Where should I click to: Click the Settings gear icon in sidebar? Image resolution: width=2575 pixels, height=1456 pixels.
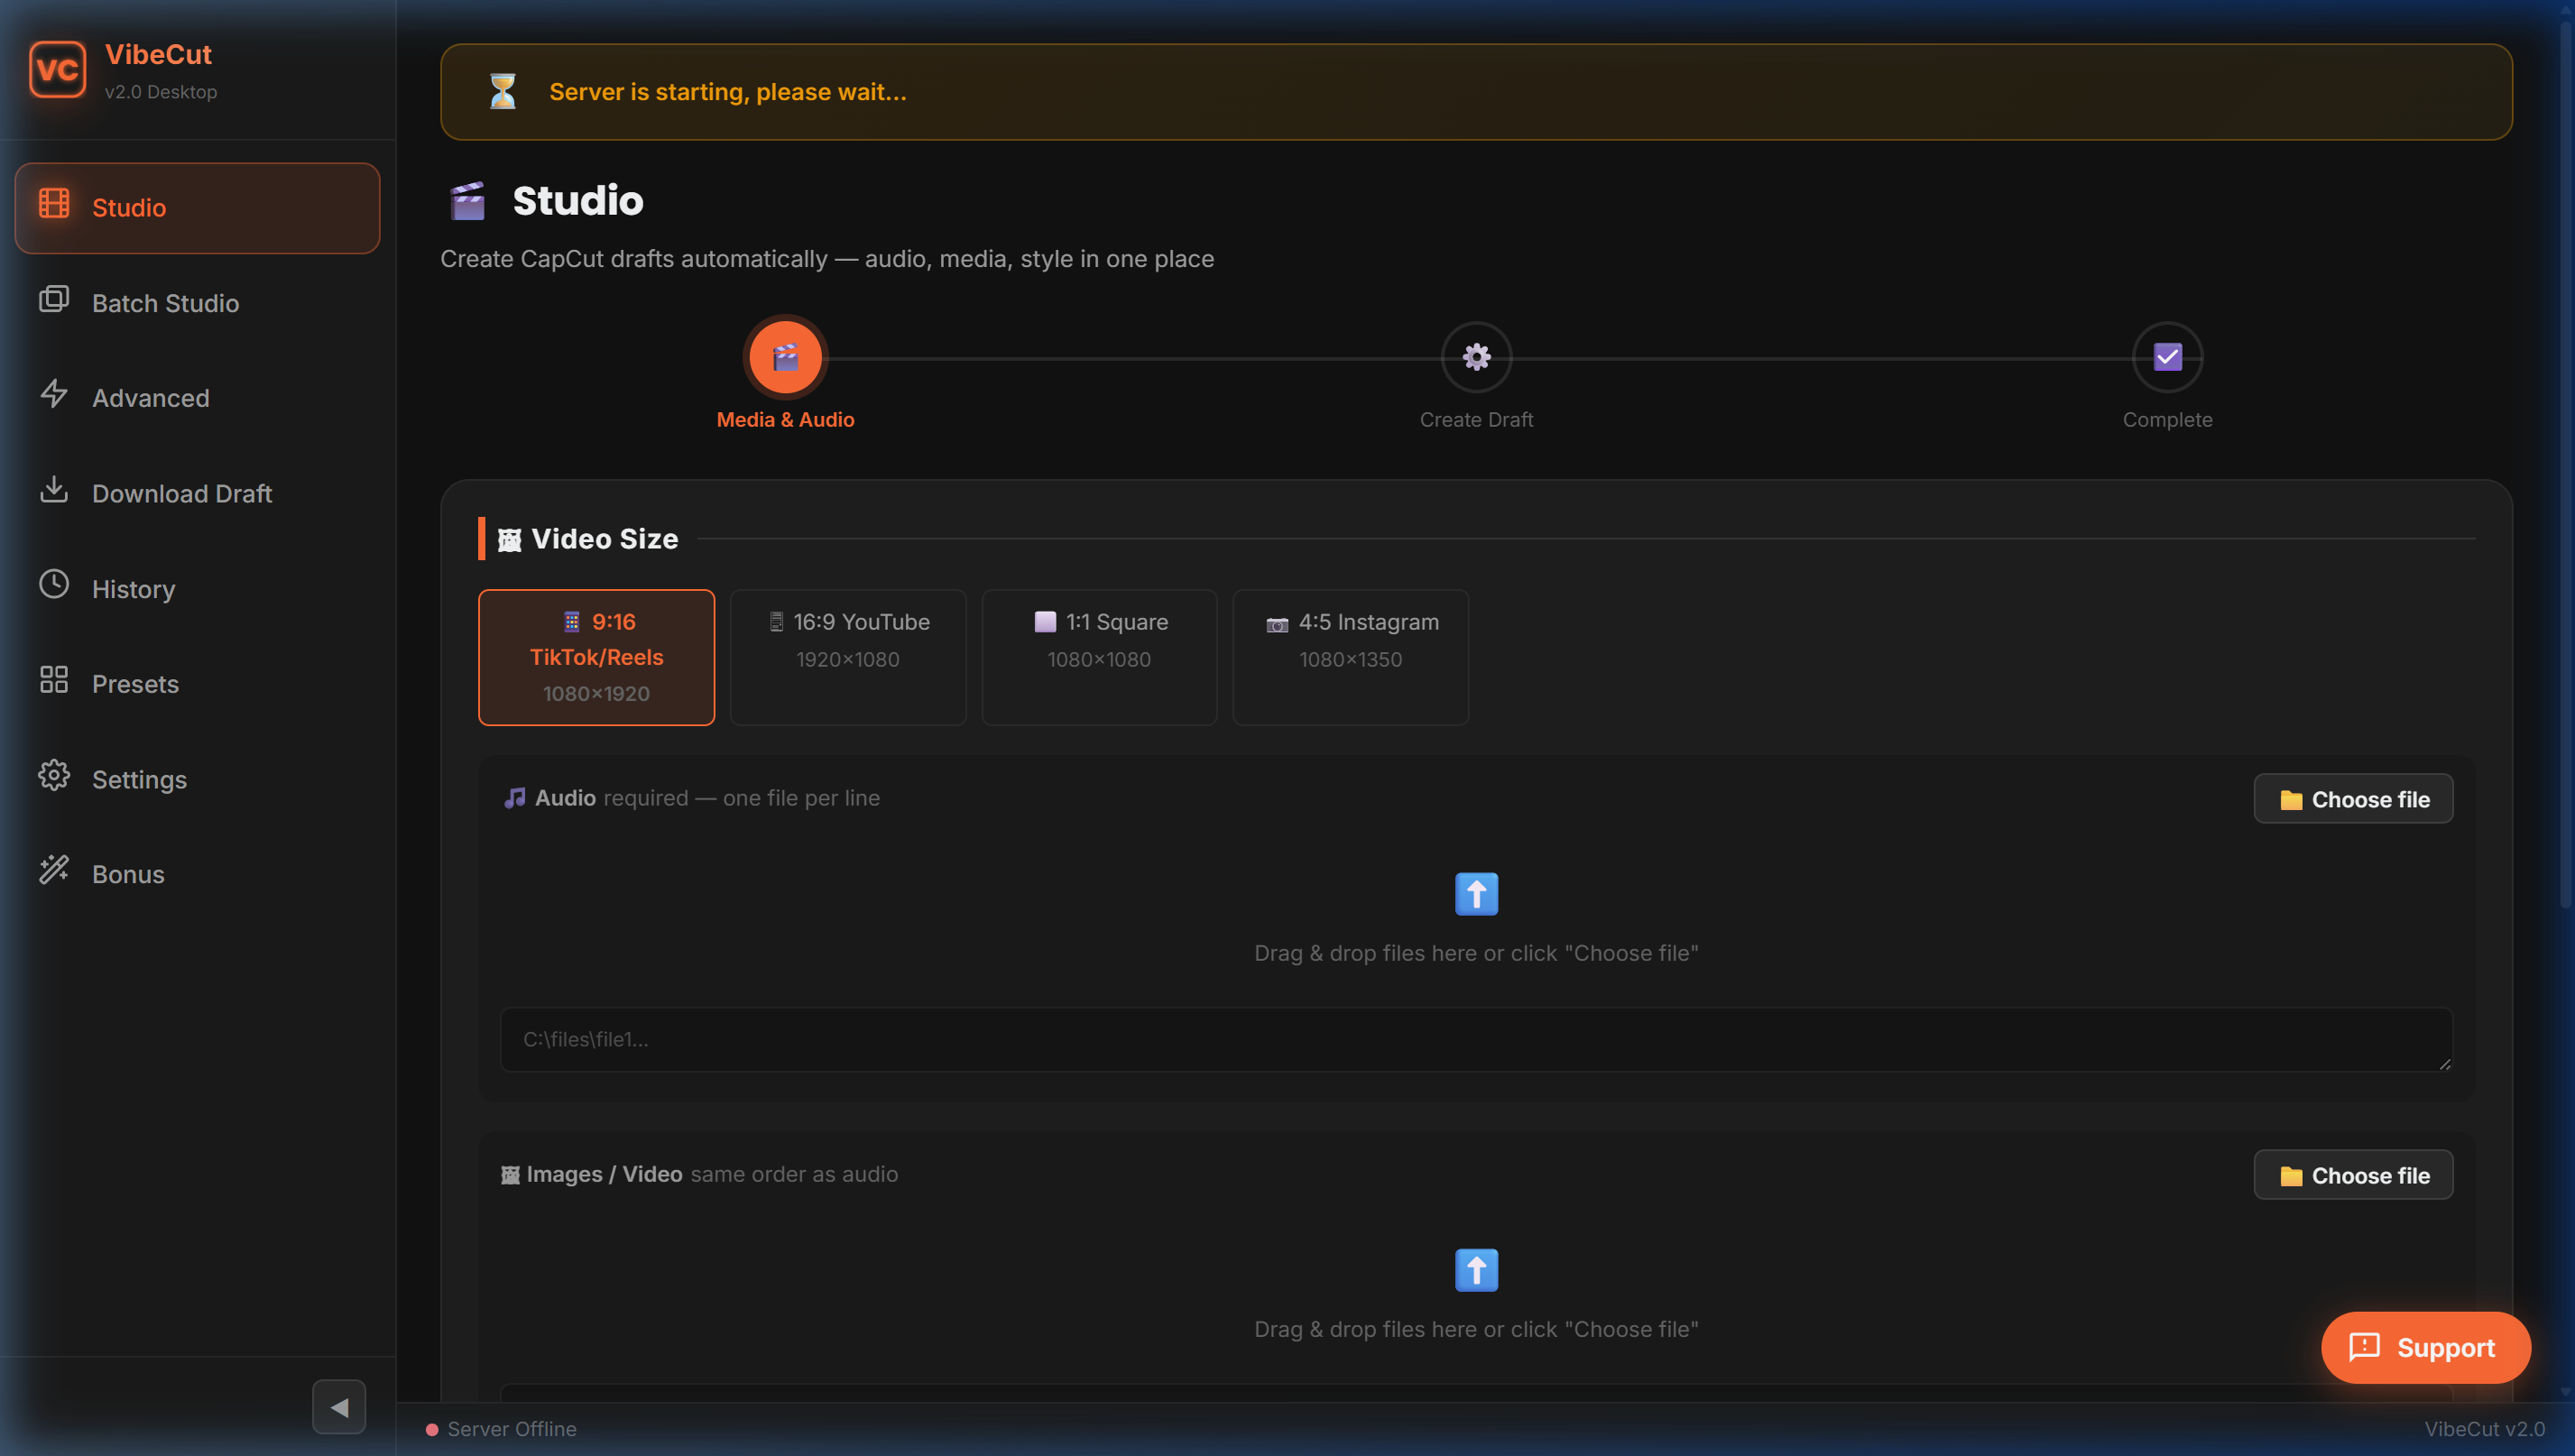(x=54, y=775)
